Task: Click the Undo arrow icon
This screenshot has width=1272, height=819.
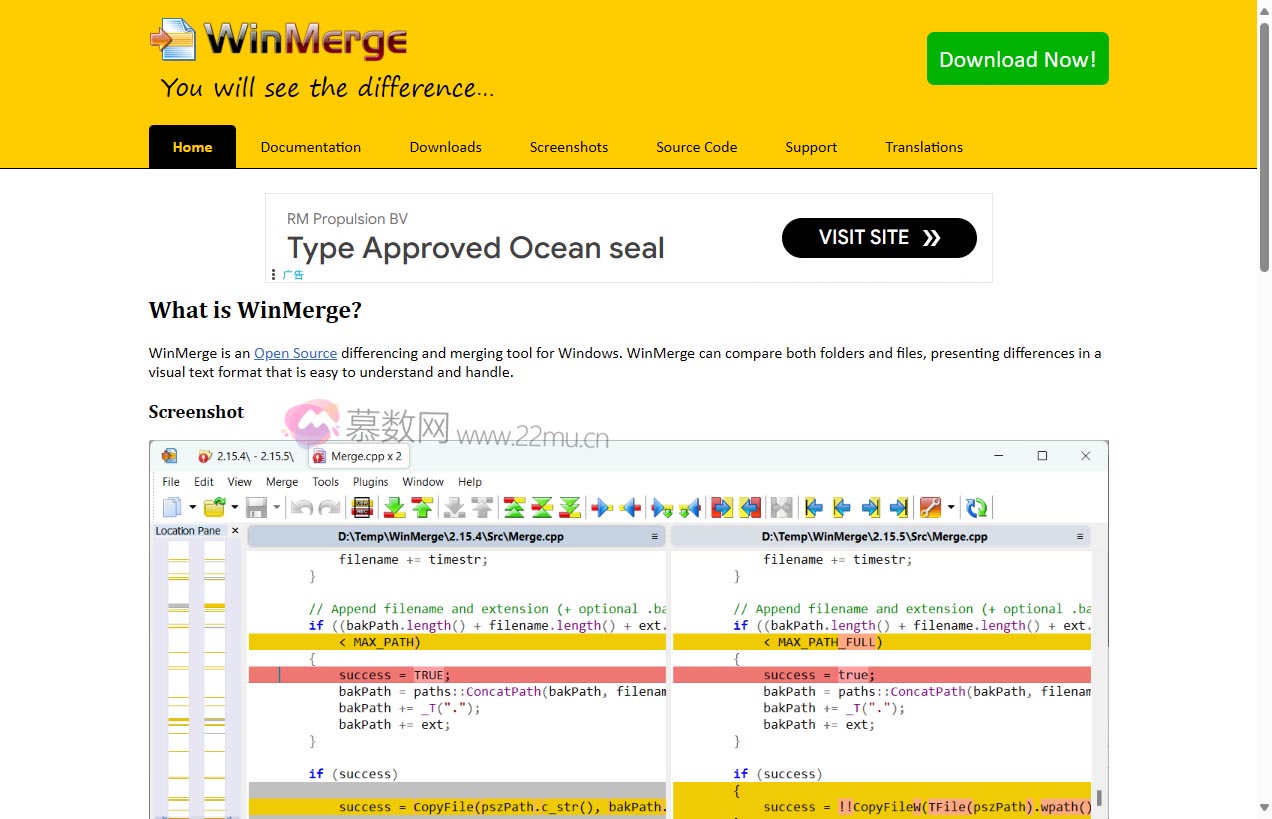Action: pos(300,507)
